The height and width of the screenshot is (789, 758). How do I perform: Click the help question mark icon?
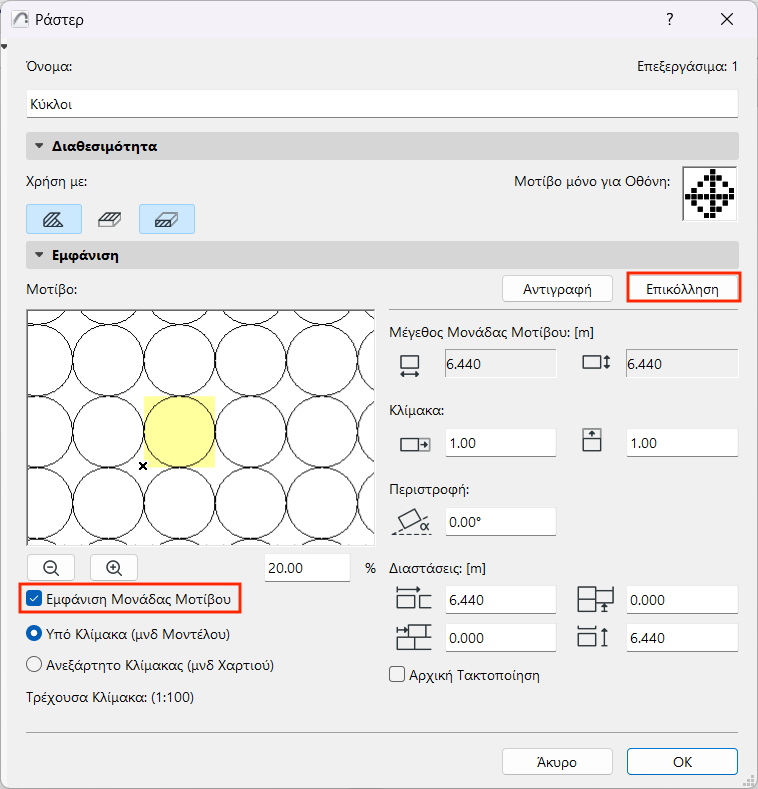pos(669,19)
